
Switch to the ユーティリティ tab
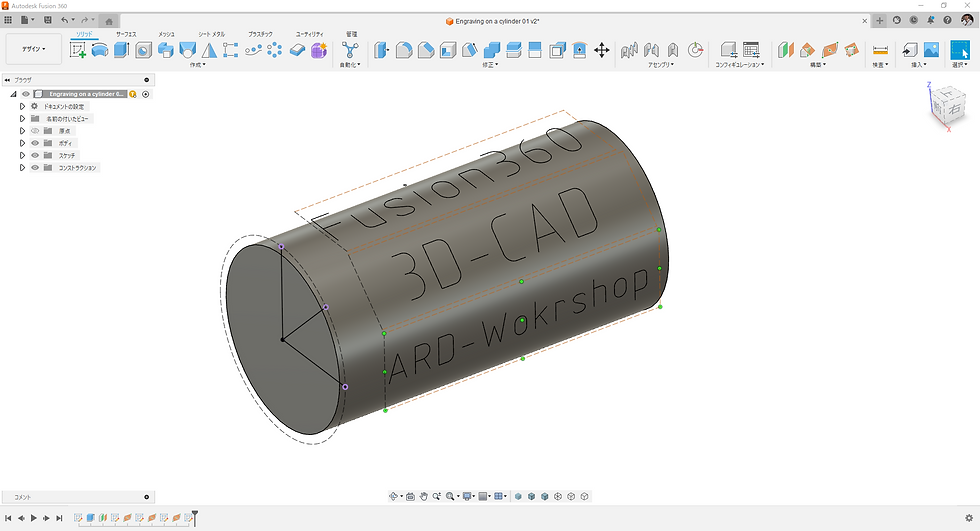pyautogui.click(x=309, y=34)
